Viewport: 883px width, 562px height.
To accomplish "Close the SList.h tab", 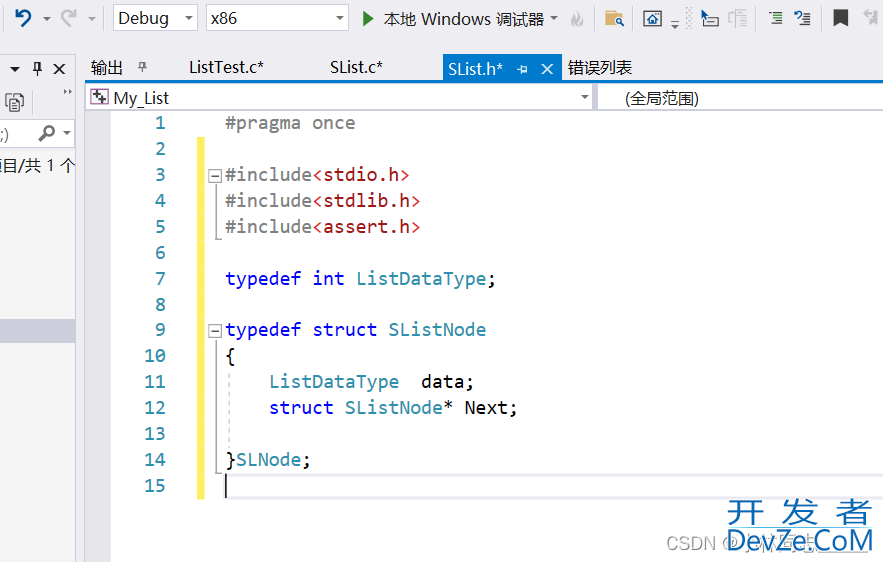I will coord(547,69).
